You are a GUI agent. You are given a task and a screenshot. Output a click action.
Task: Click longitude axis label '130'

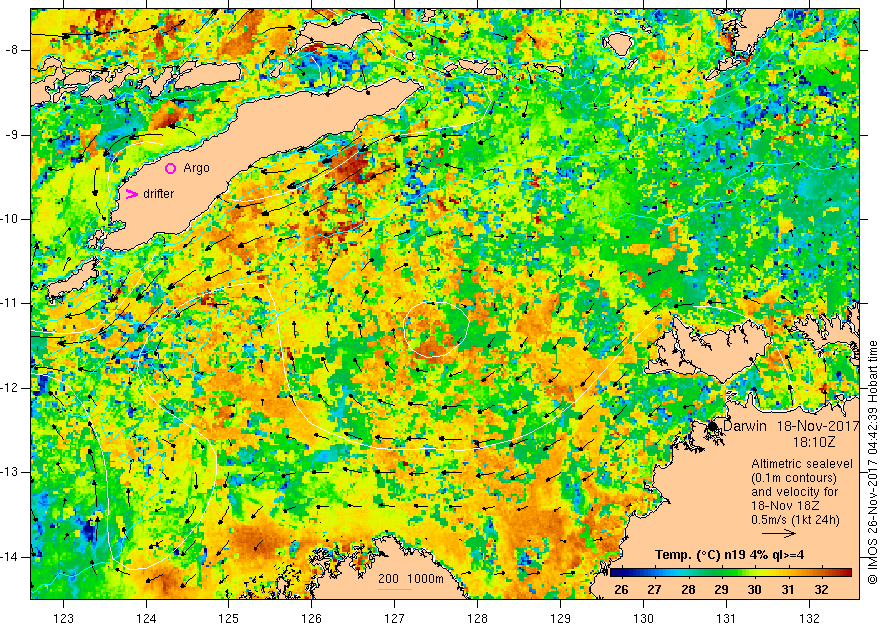pos(643,619)
